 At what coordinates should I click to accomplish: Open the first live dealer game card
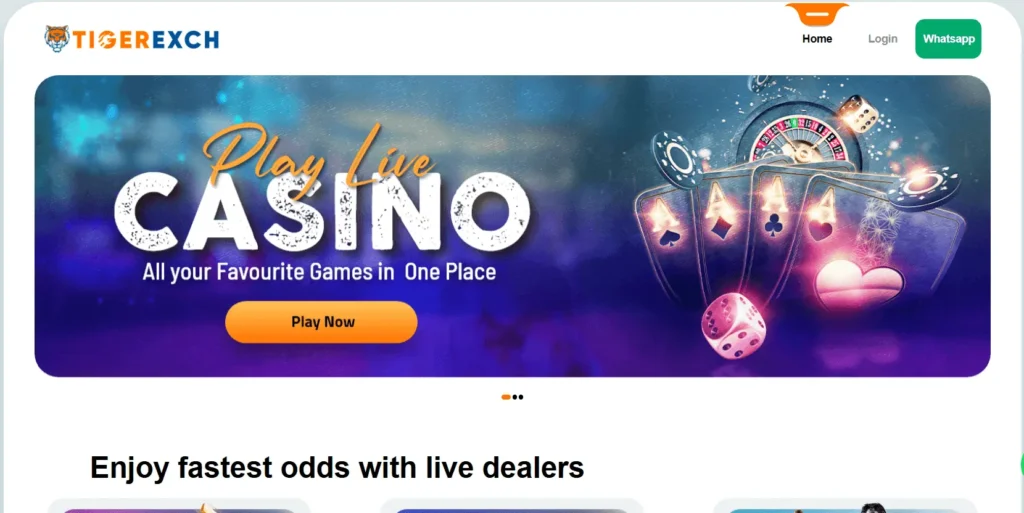coord(179,506)
